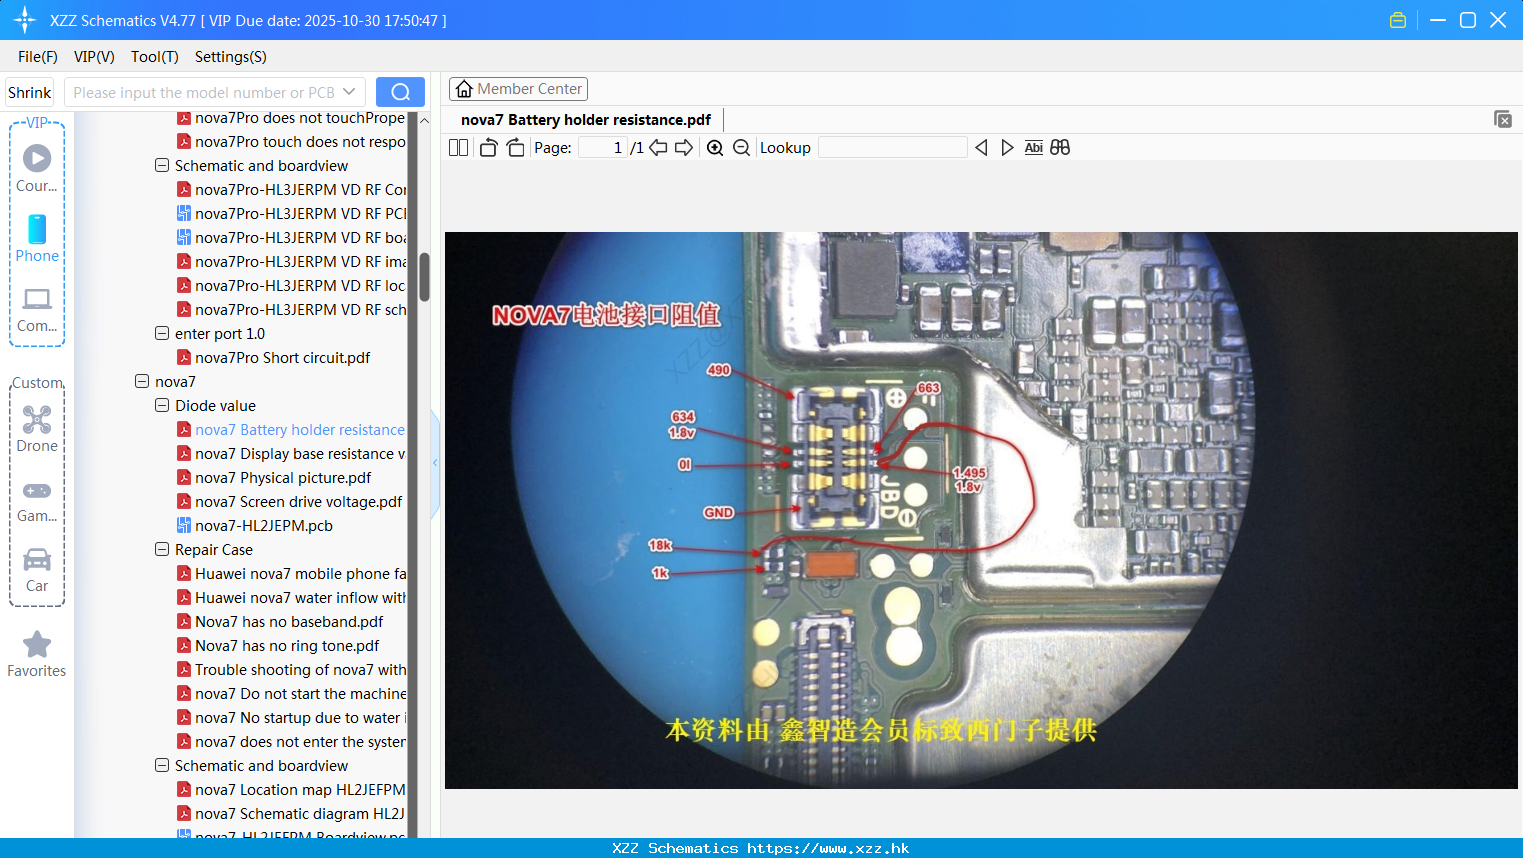Open Nova7 has no ring tone.pdf

[x=287, y=645]
